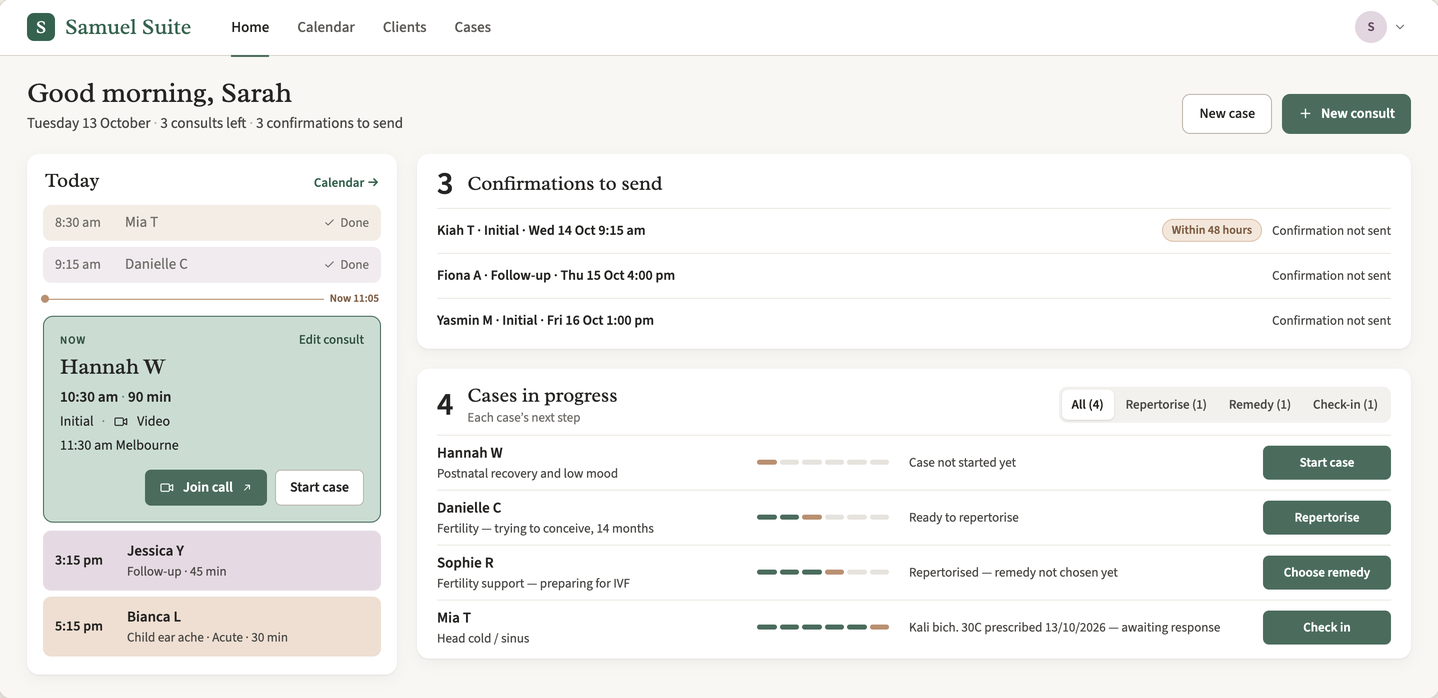Filter cases by Repertorise (1)
The image size is (1438, 698).
(1166, 405)
